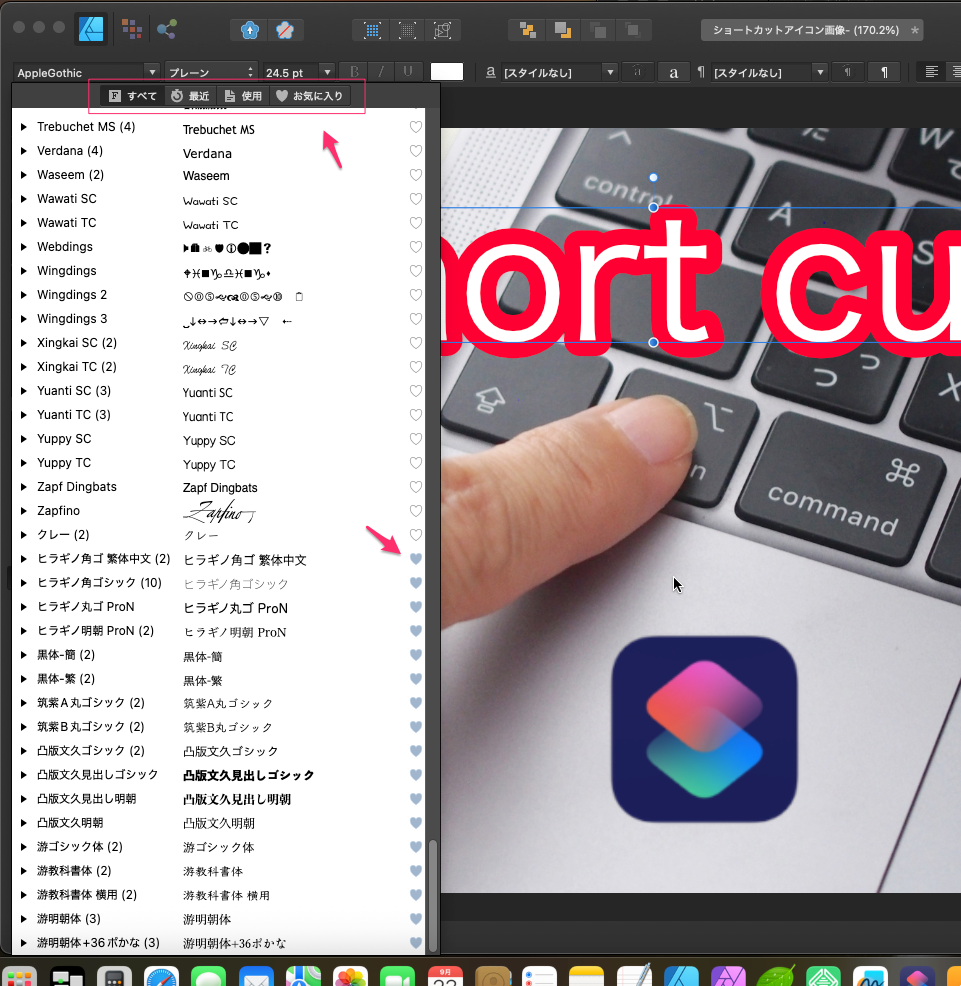Switch to the Pixel persona icon
Viewport: 961px width, 986px height.
point(131,29)
